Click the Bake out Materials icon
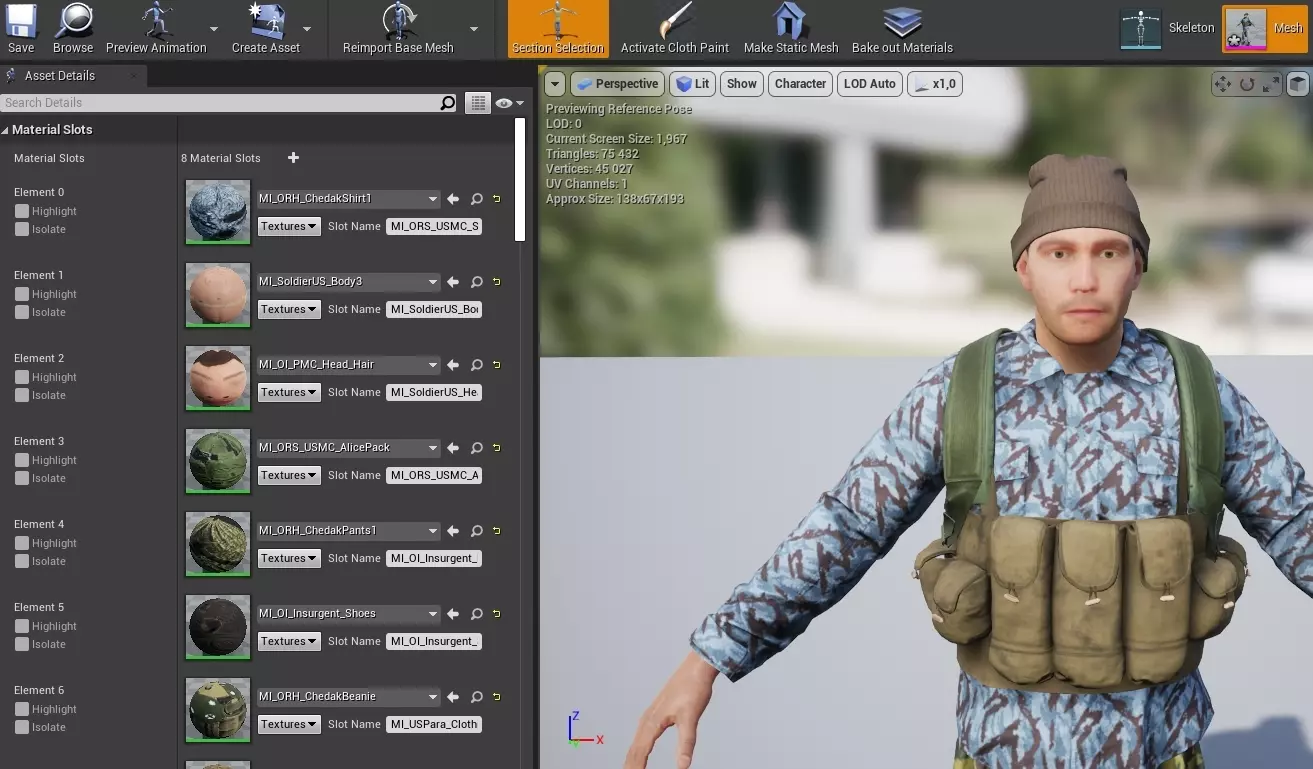This screenshot has width=1313, height=769. tap(902, 28)
